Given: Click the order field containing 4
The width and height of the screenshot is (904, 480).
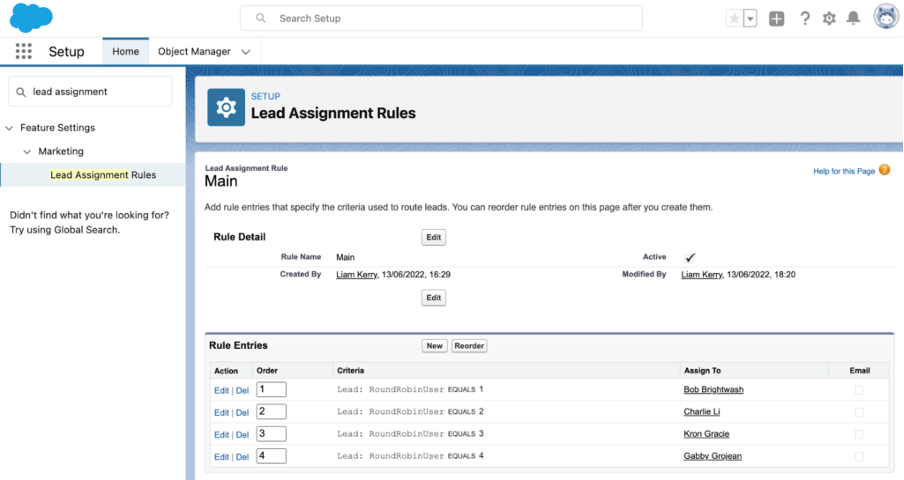Looking at the screenshot, I should 271,456.
